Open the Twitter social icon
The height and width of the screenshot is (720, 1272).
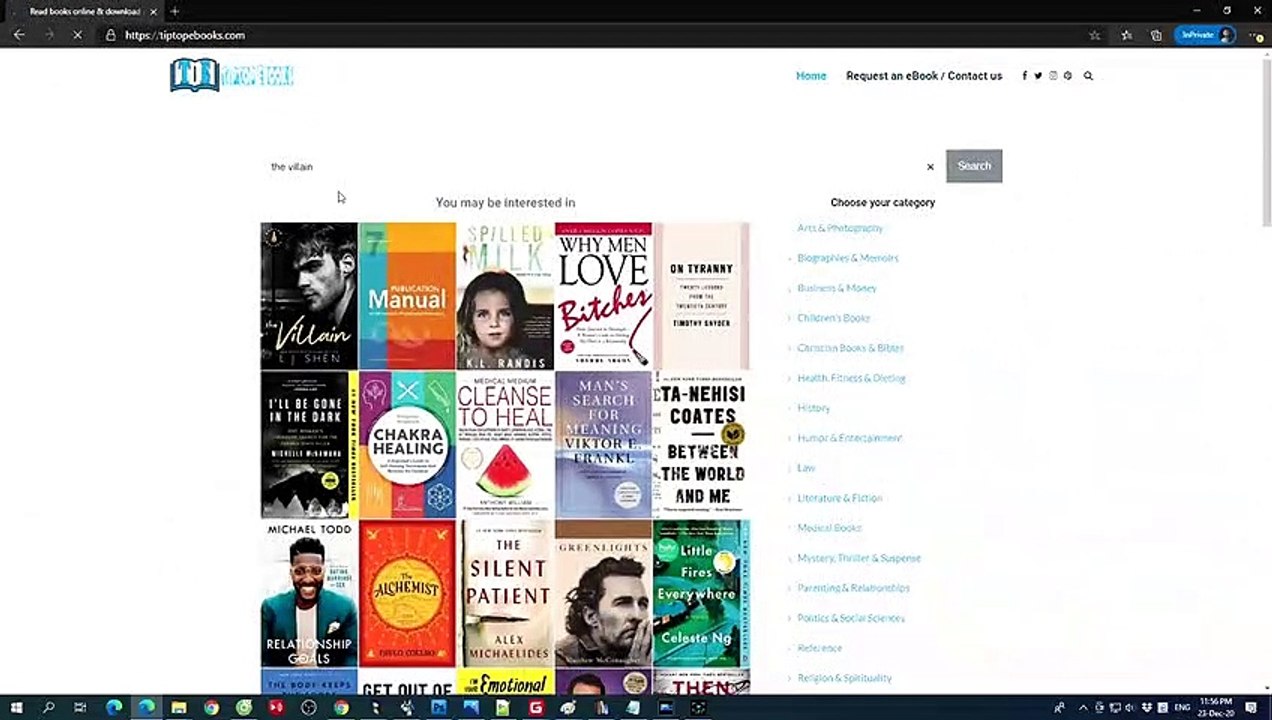click(x=1038, y=76)
